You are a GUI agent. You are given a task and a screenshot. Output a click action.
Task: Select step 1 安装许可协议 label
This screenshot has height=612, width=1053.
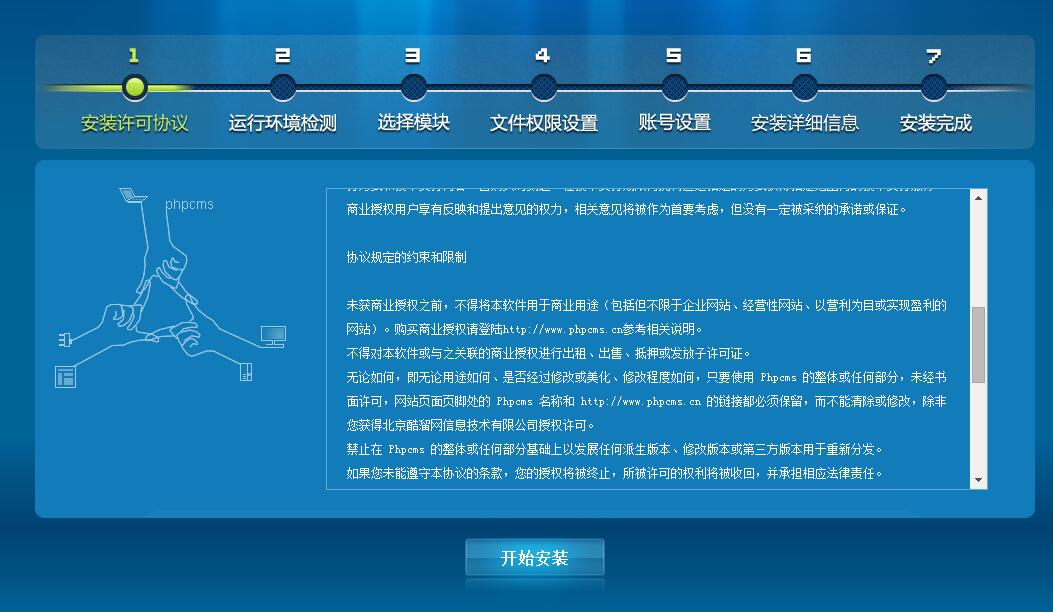click(134, 124)
